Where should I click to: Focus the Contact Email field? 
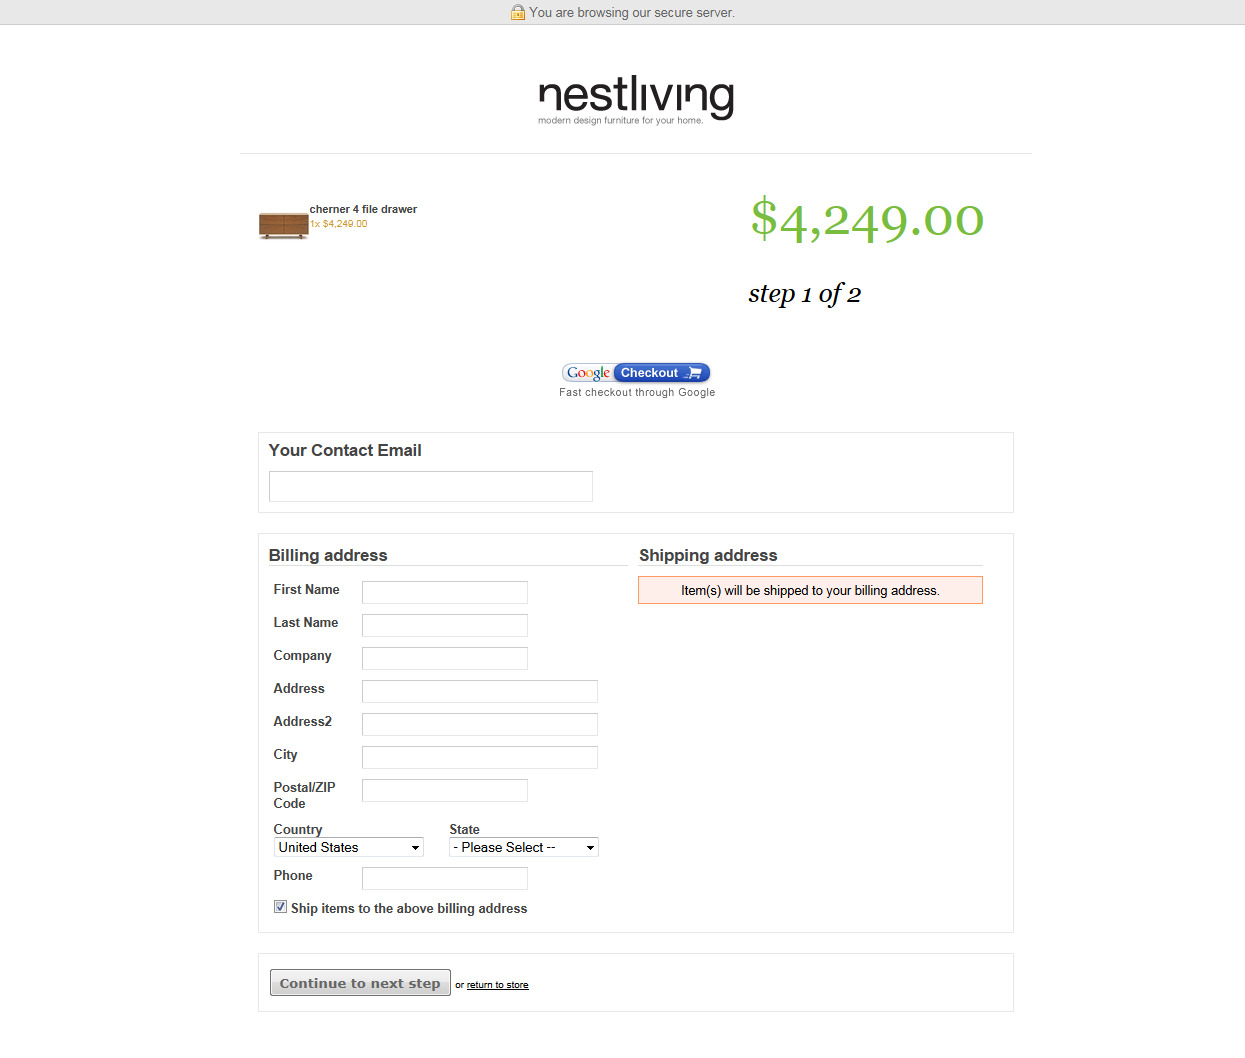[x=431, y=486]
